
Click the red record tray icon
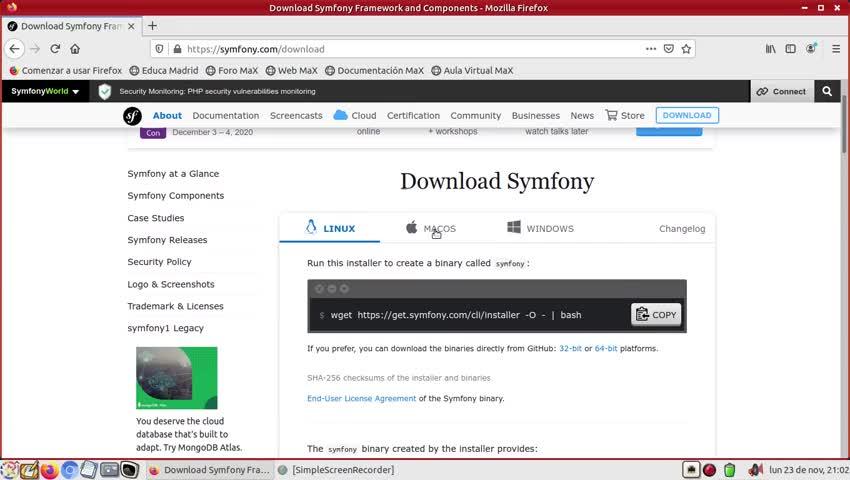point(709,470)
